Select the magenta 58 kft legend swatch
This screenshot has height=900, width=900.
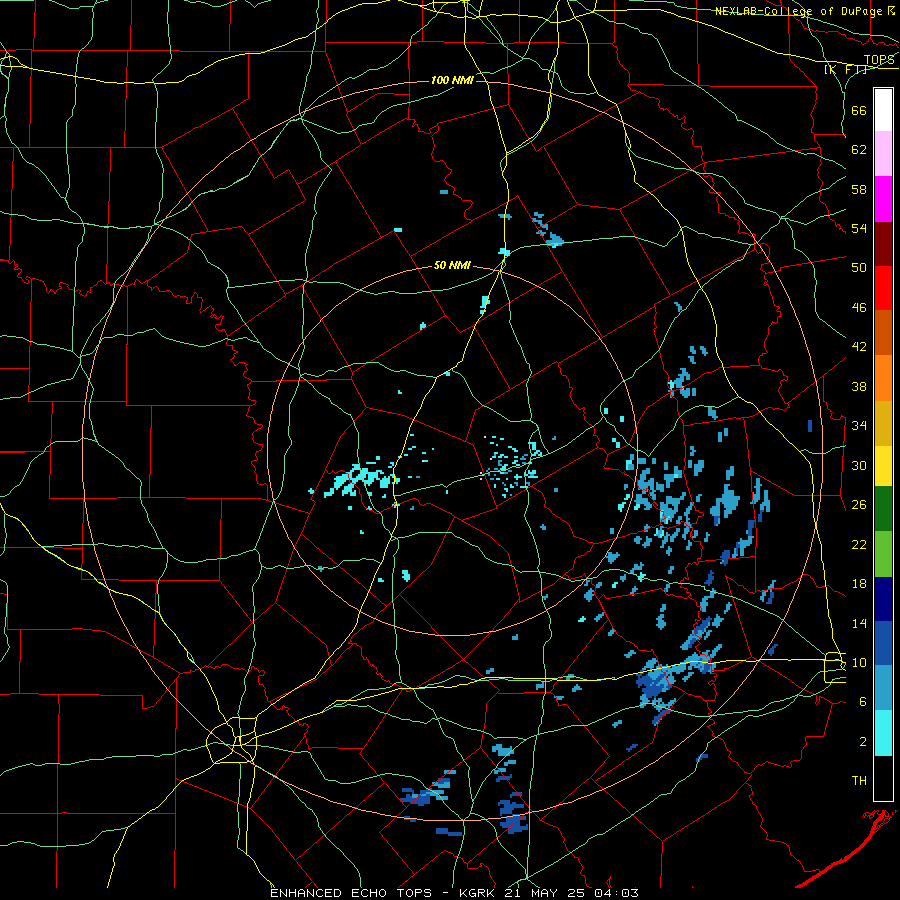[x=883, y=199]
